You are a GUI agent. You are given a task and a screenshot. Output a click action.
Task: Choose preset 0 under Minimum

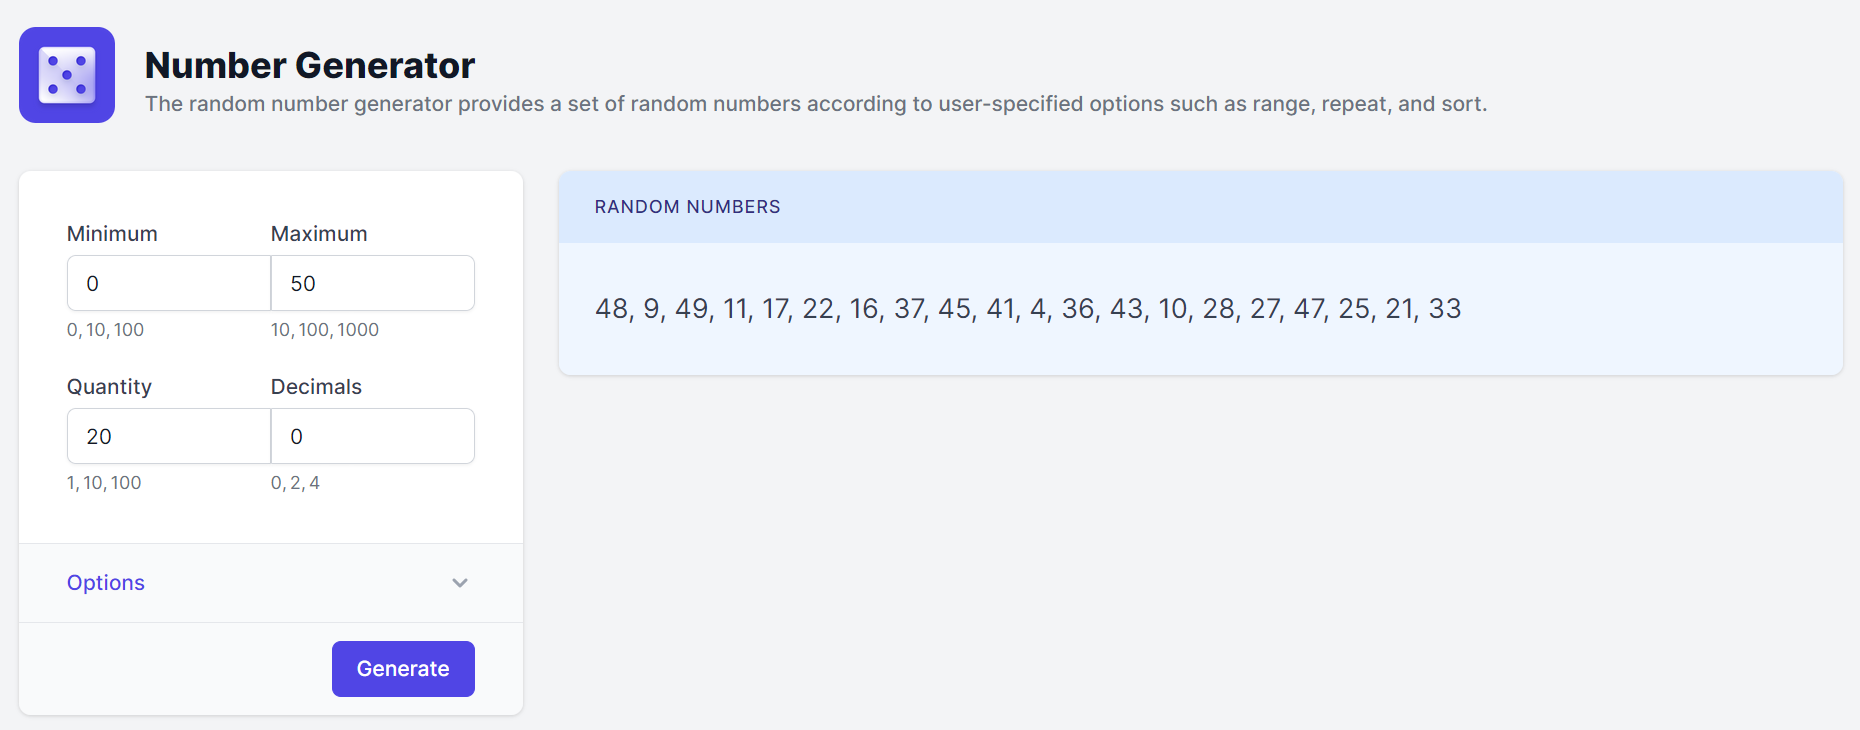(x=72, y=330)
